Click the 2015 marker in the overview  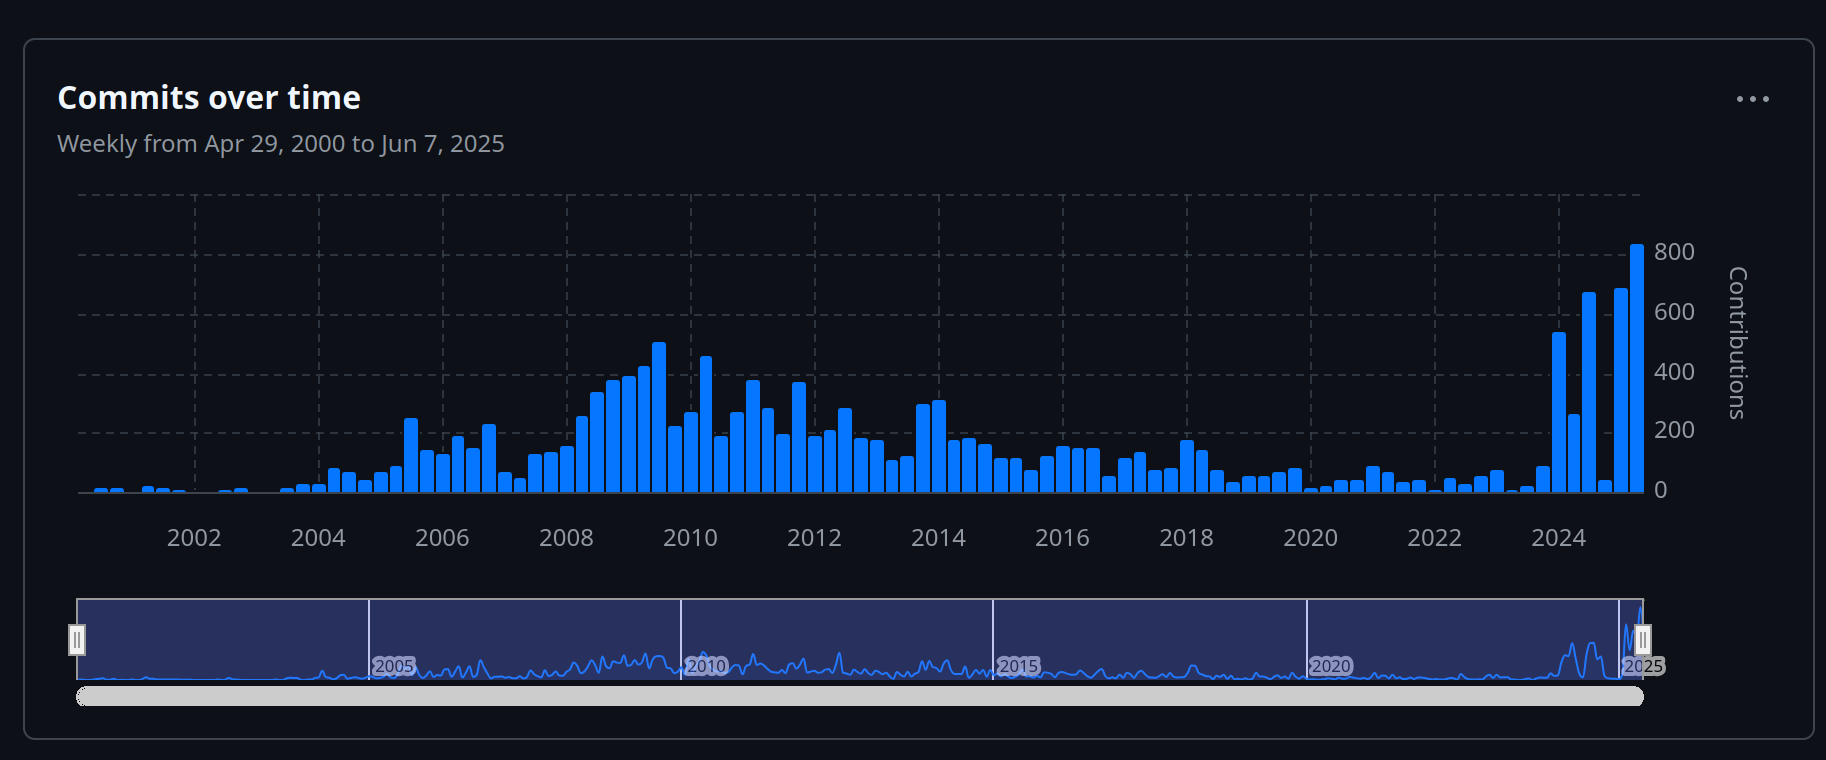[x=1018, y=666]
